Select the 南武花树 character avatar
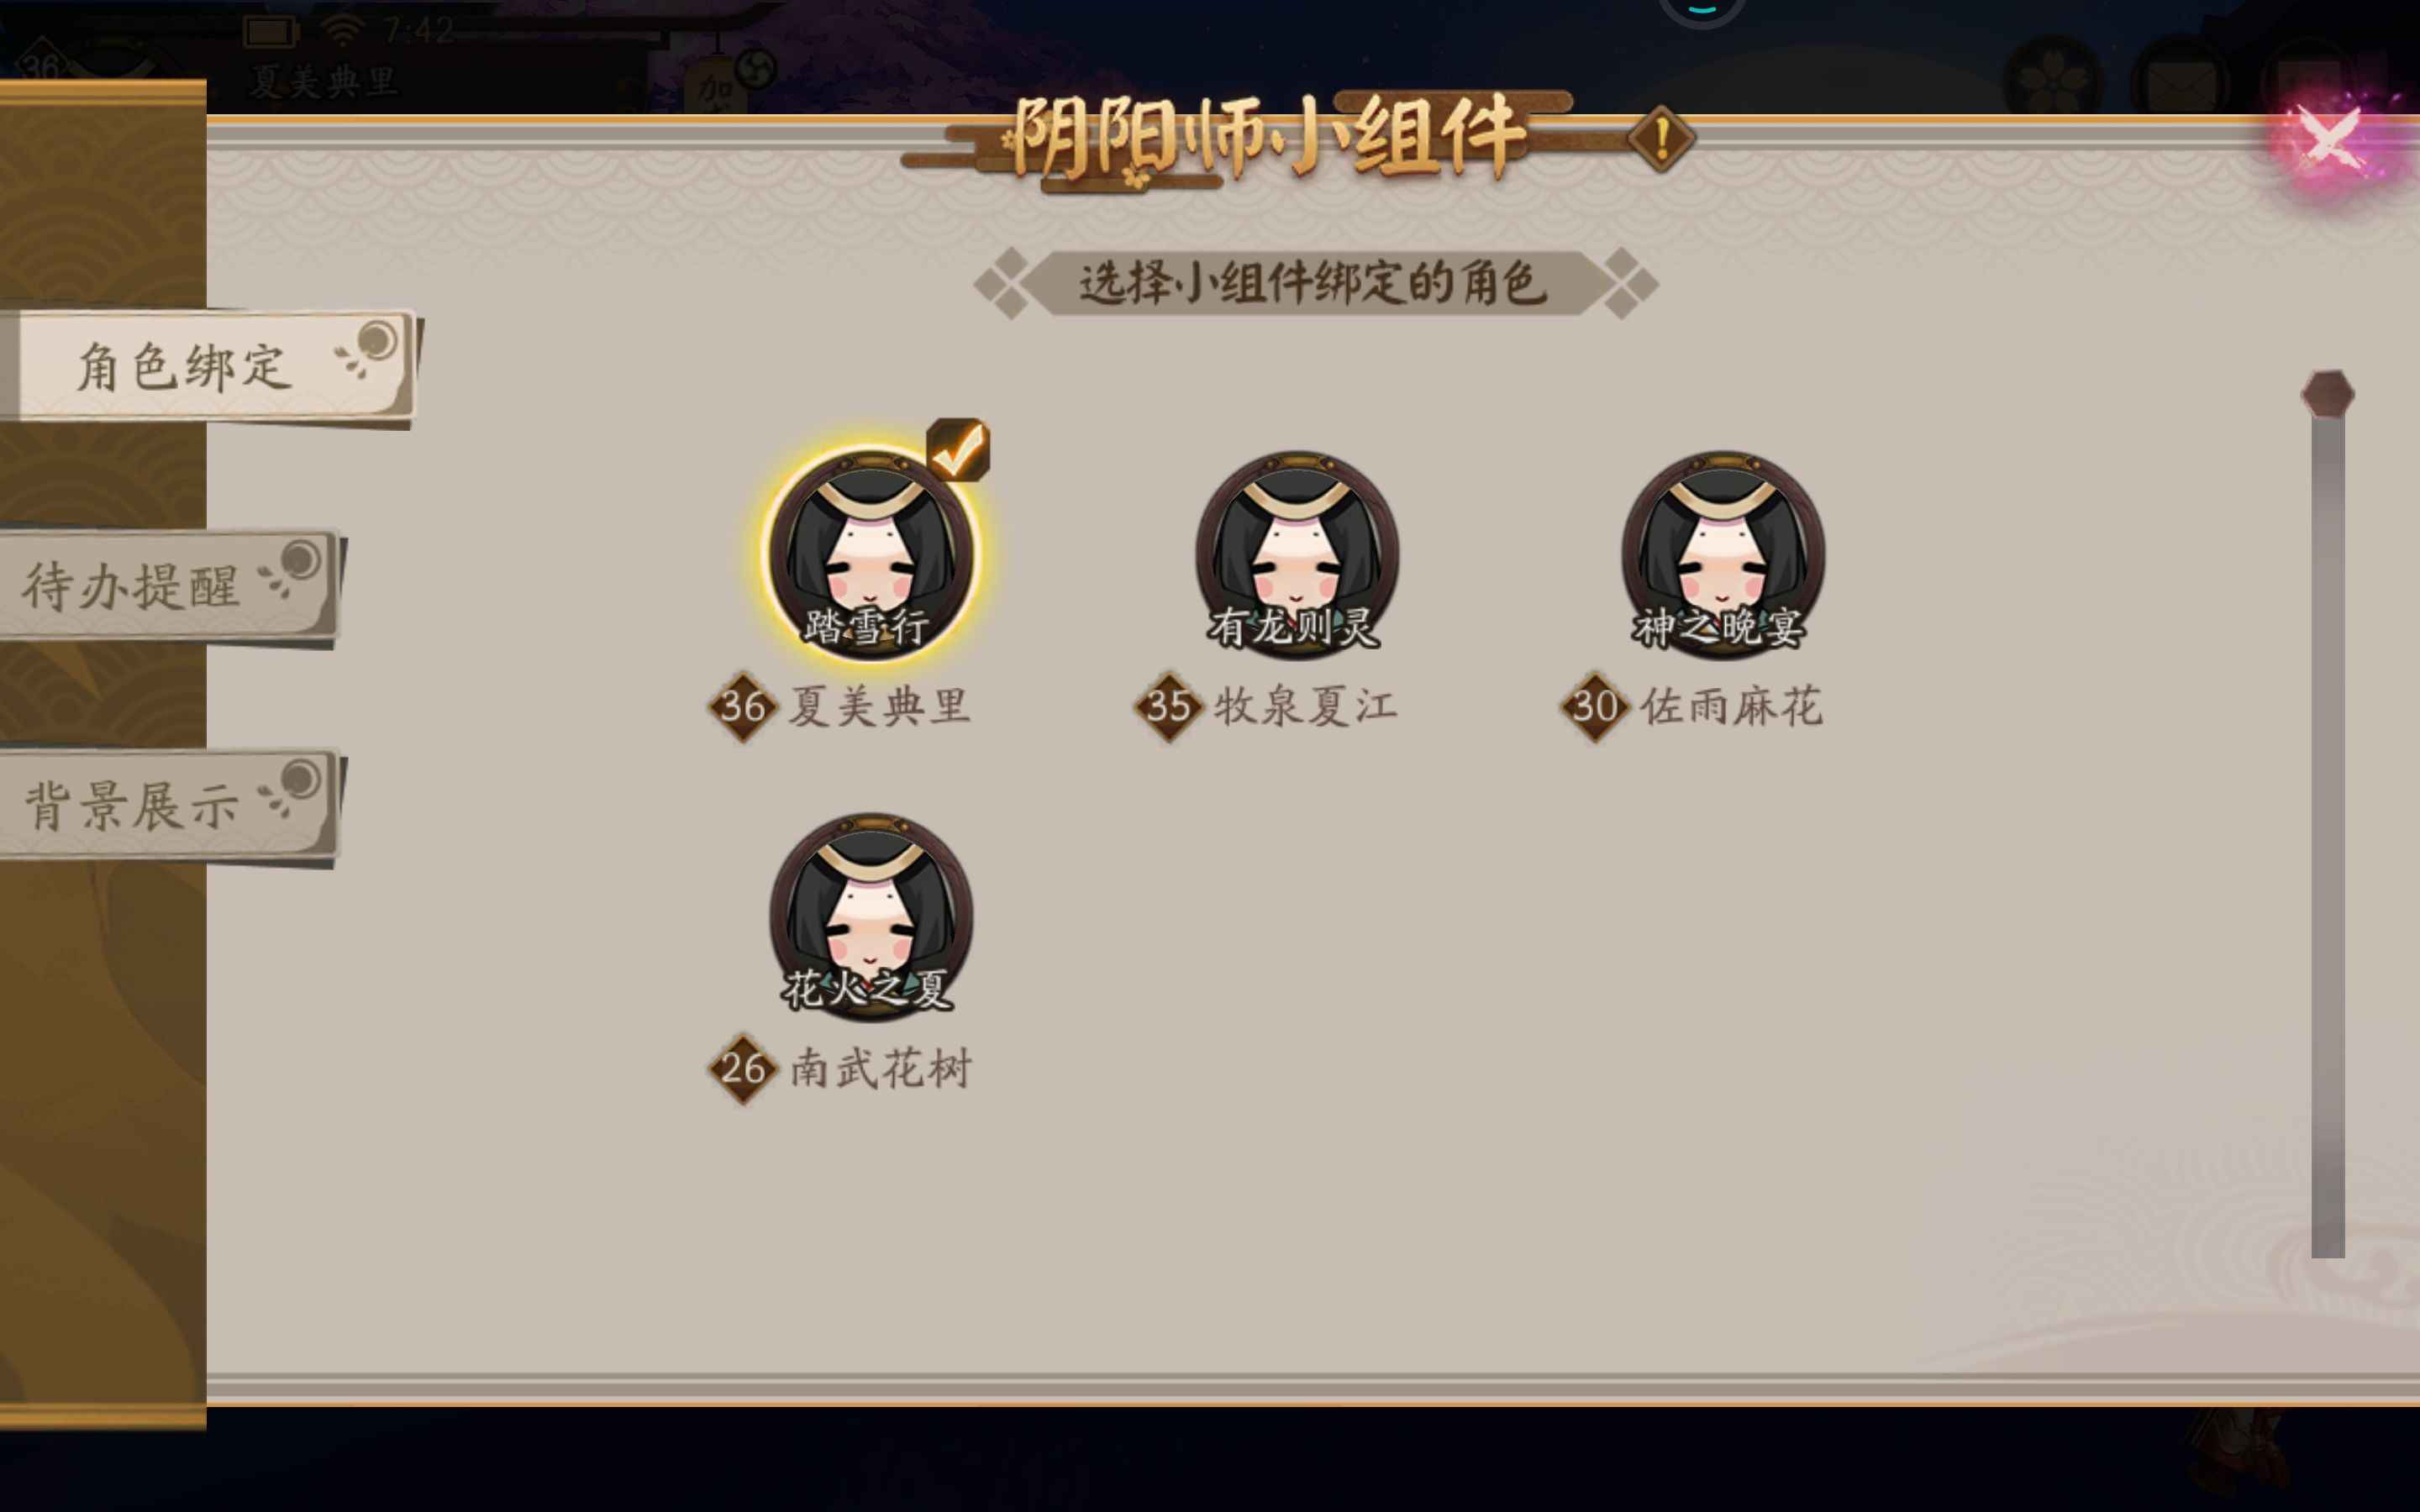Screen dimensions: 2420x1512 click(x=871, y=916)
